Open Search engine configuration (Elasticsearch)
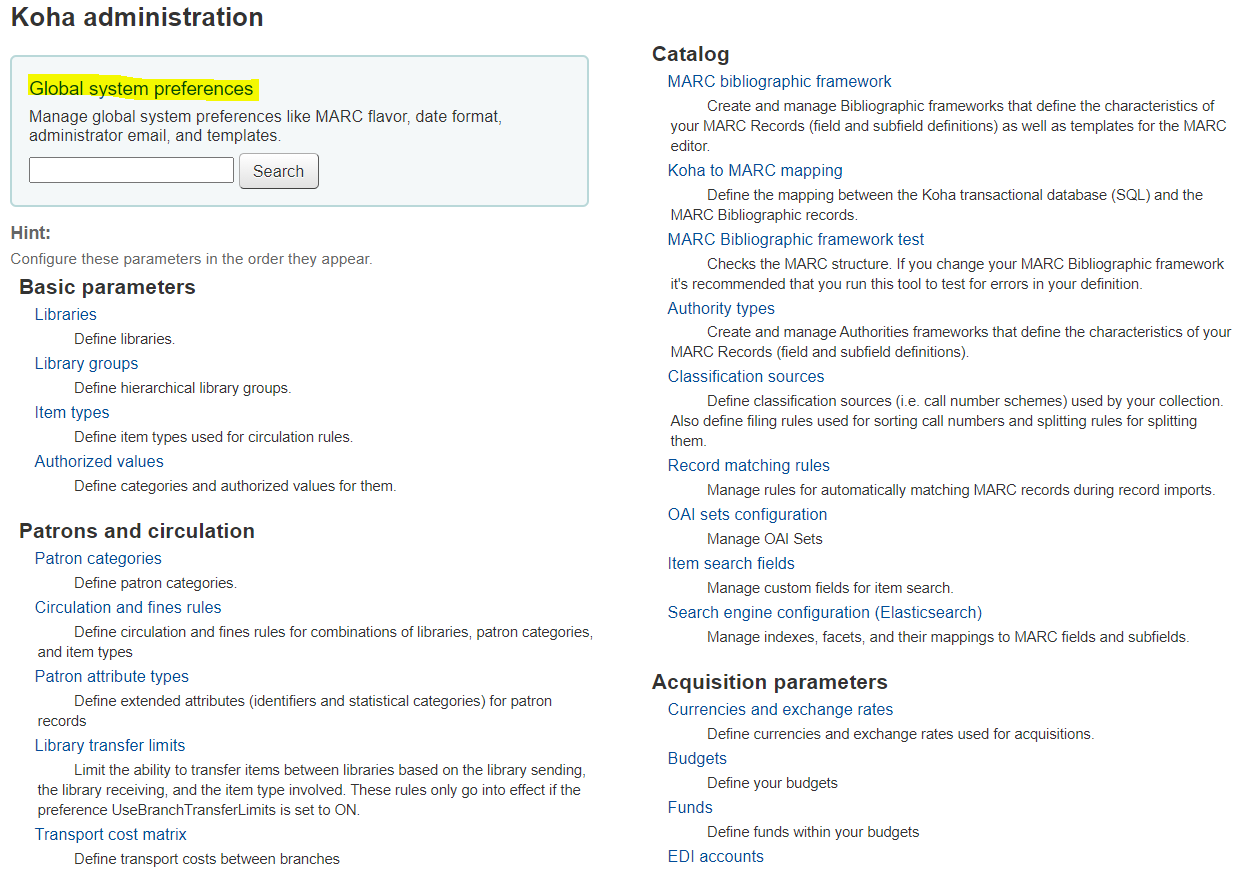Image resolution: width=1233 pixels, height=874 pixels. [825, 612]
